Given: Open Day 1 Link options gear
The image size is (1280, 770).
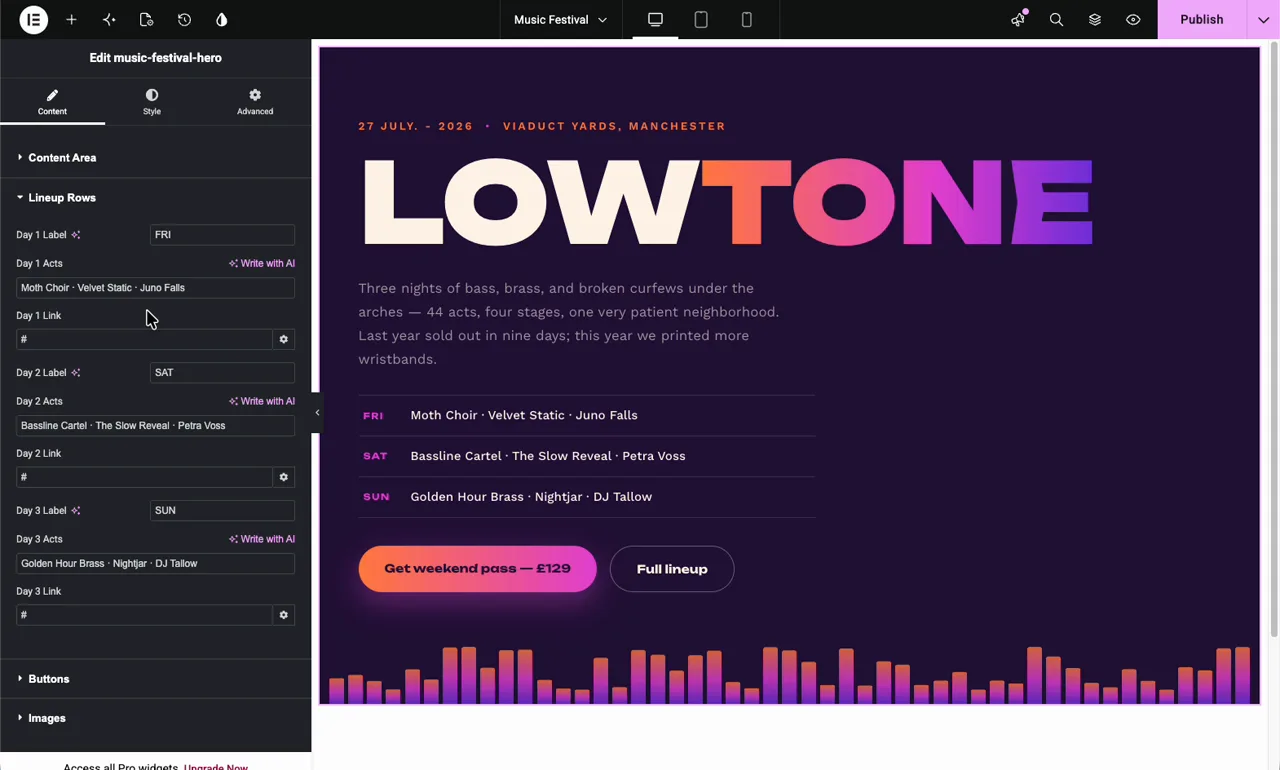Looking at the screenshot, I should (x=284, y=339).
